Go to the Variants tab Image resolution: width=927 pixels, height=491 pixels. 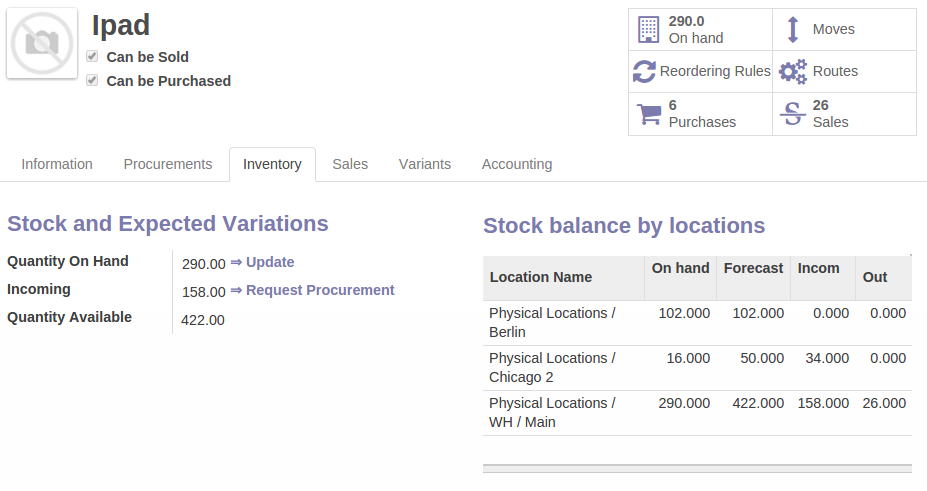(425, 164)
